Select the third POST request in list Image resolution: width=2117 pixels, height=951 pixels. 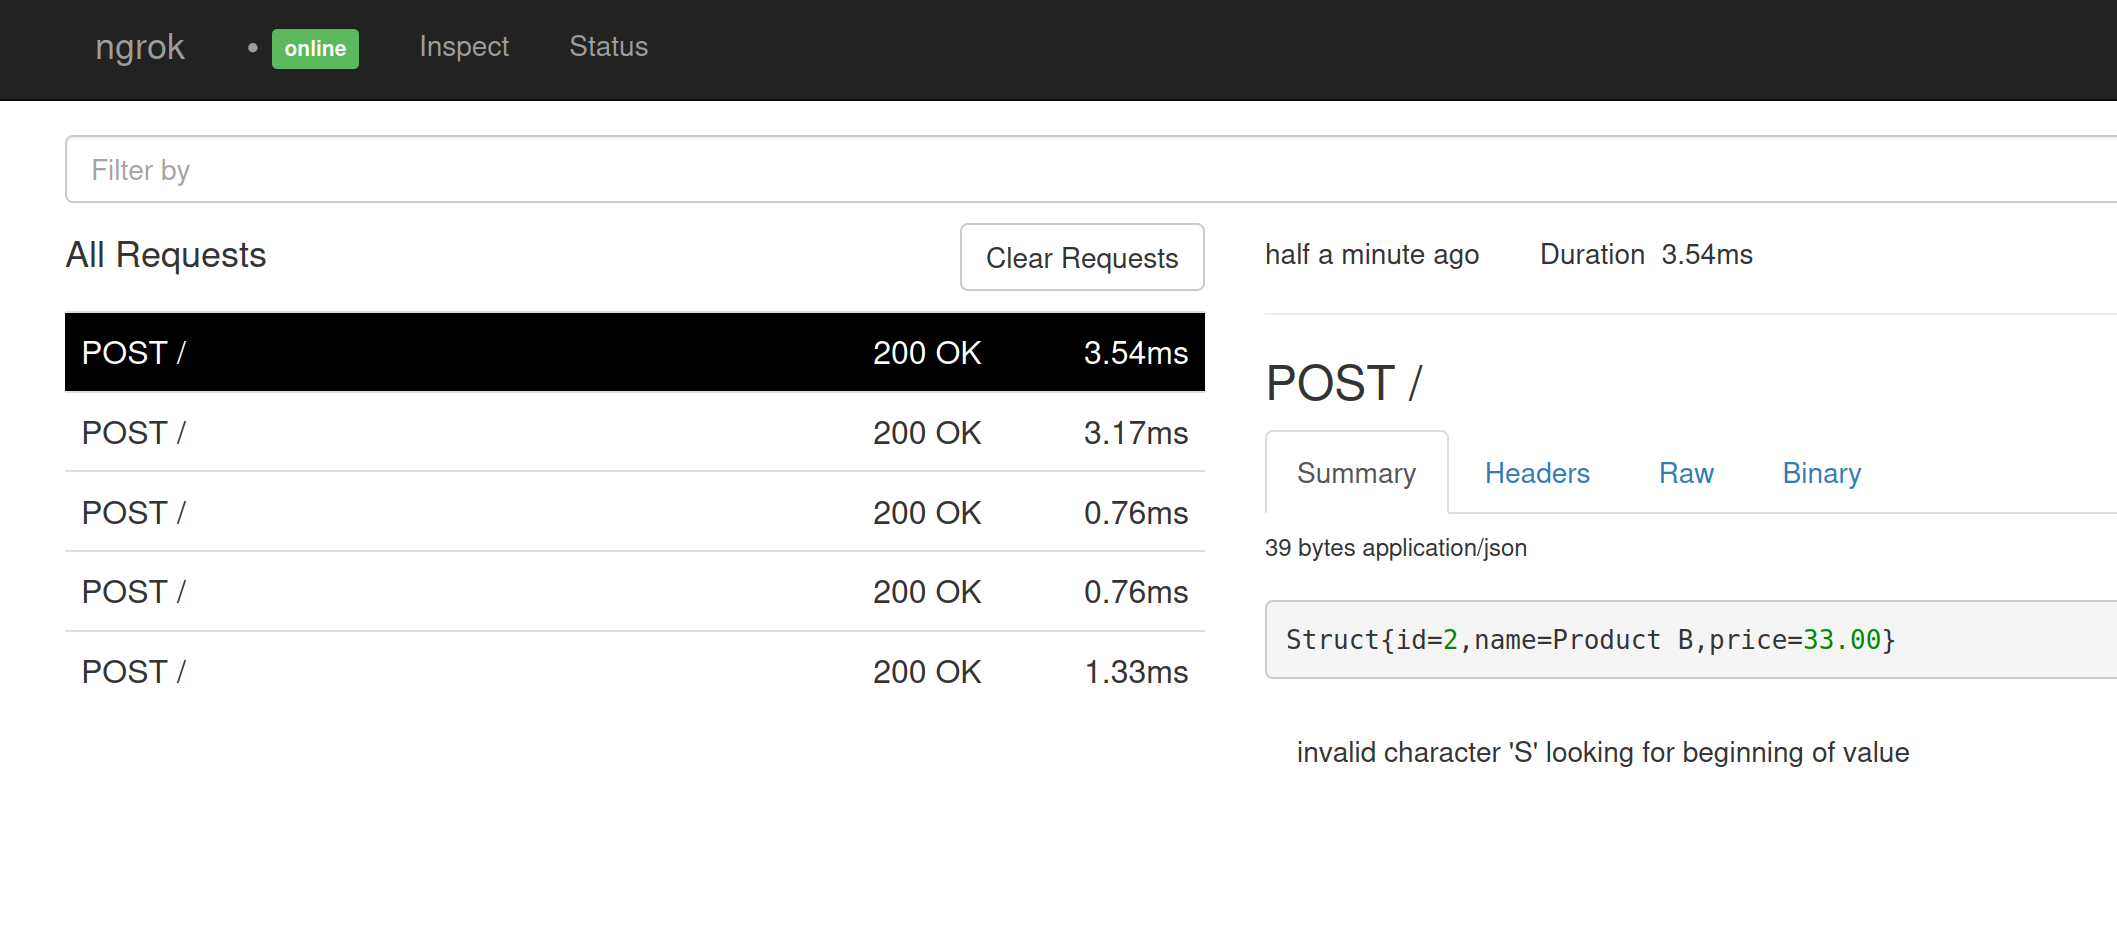[x=634, y=513]
